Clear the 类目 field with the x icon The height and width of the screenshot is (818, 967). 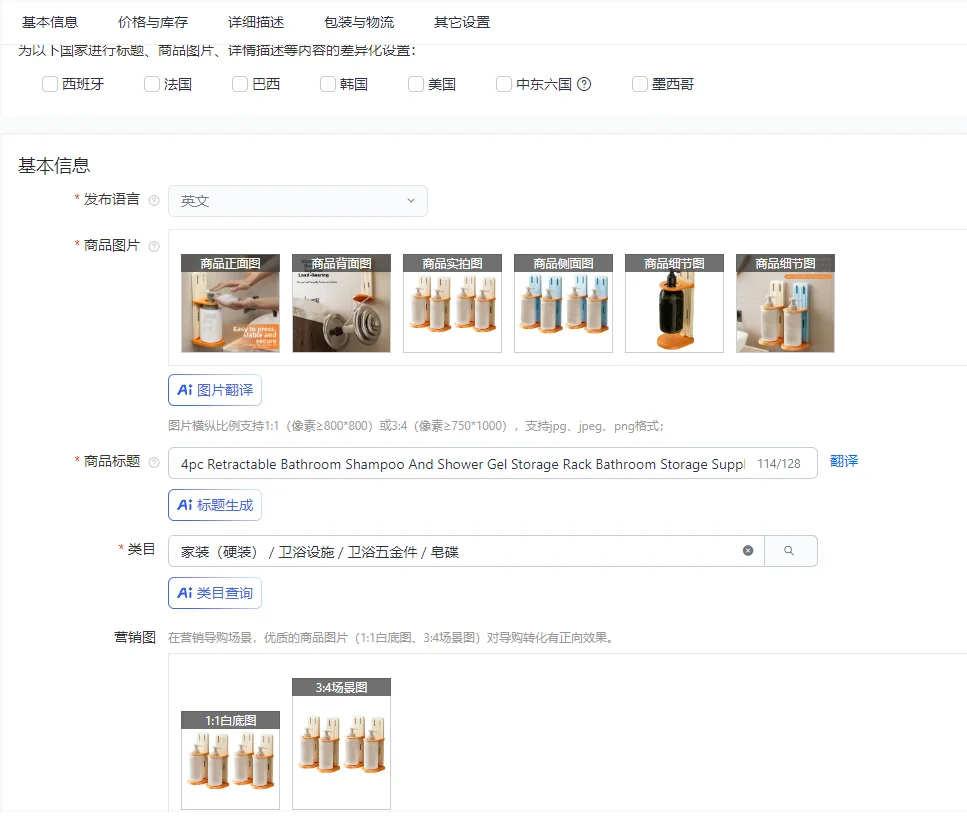coord(748,550)
